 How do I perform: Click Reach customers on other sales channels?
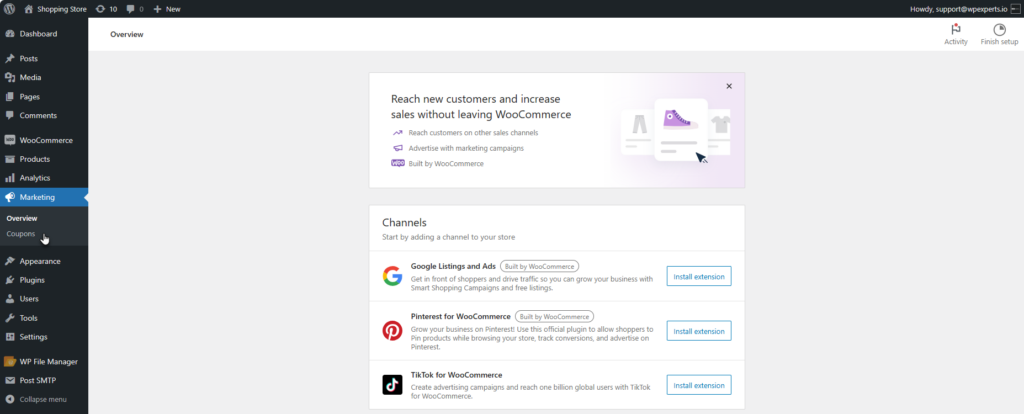473,133
